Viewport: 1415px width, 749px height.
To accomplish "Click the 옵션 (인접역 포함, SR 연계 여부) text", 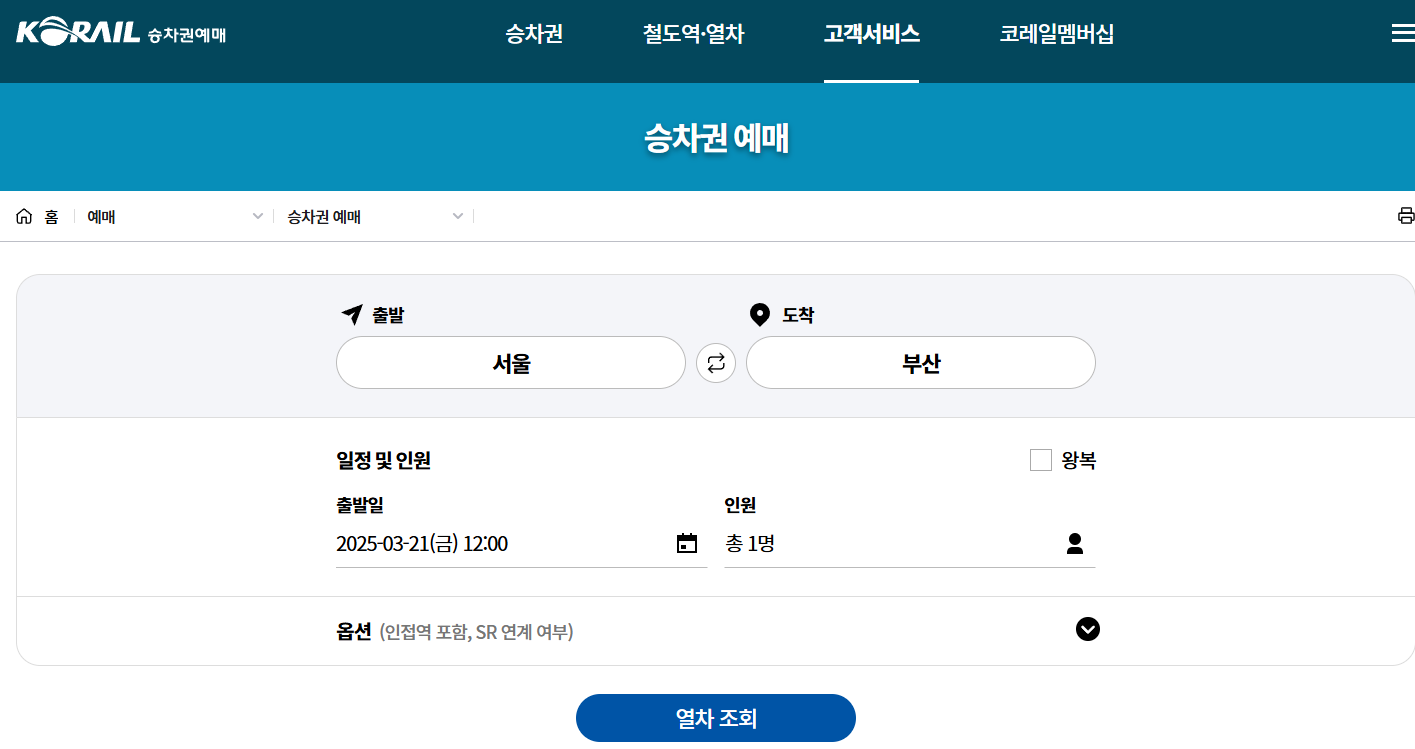I will tap(455, 631).
